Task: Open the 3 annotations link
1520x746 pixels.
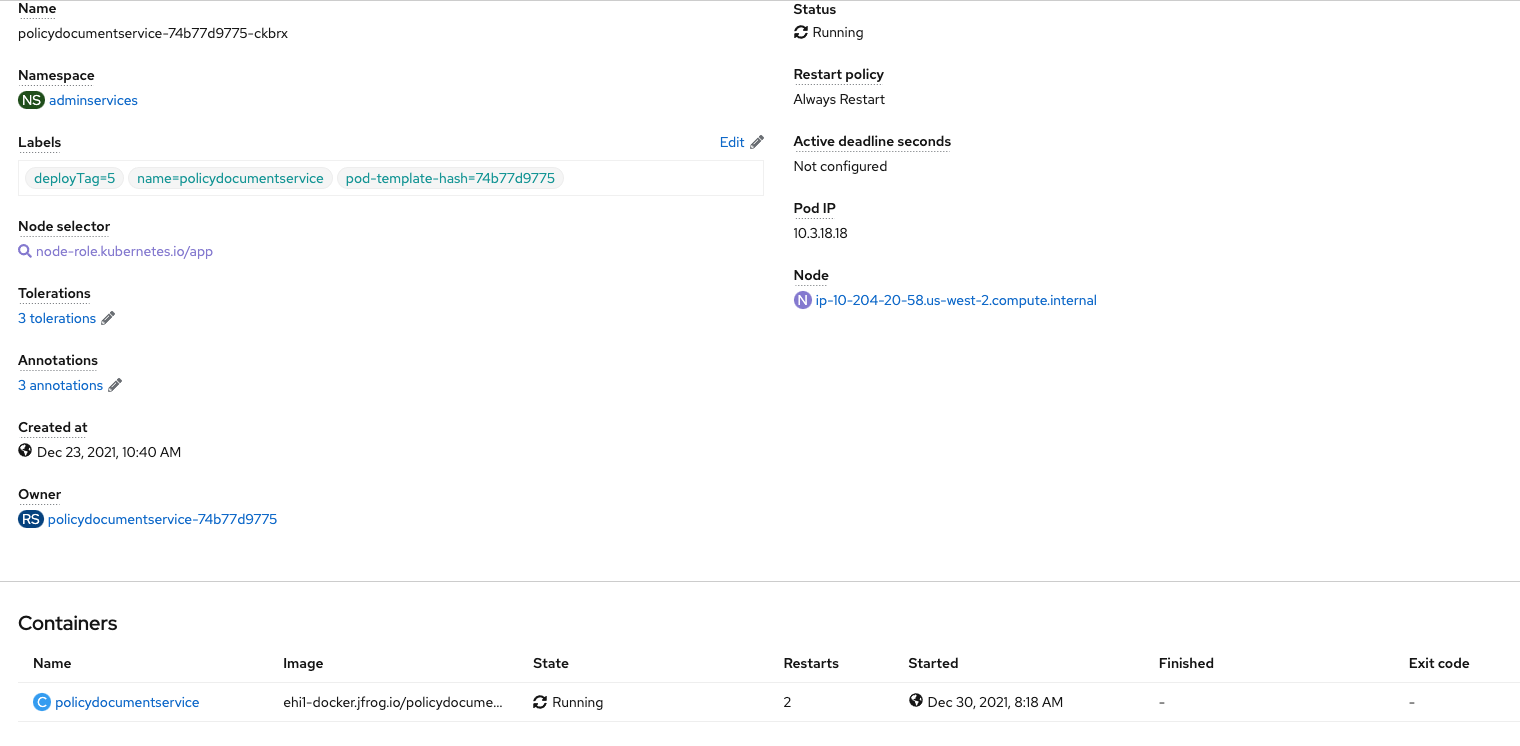Action: 60,385
